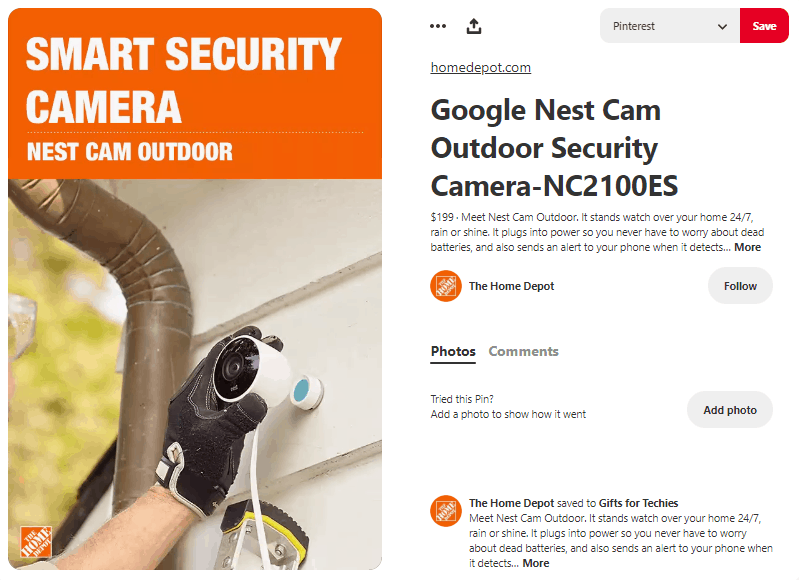Click the board selector chevron arrow

(x=722, y=27)
